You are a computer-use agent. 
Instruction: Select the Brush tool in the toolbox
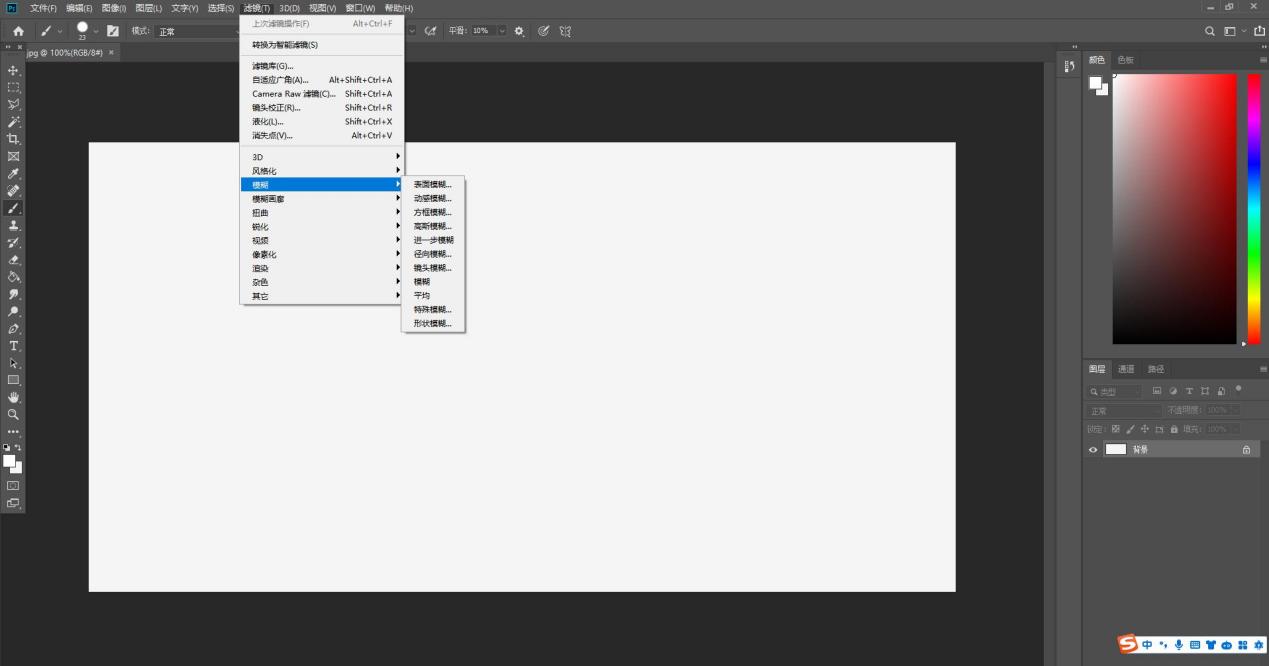tap(14, 208)
